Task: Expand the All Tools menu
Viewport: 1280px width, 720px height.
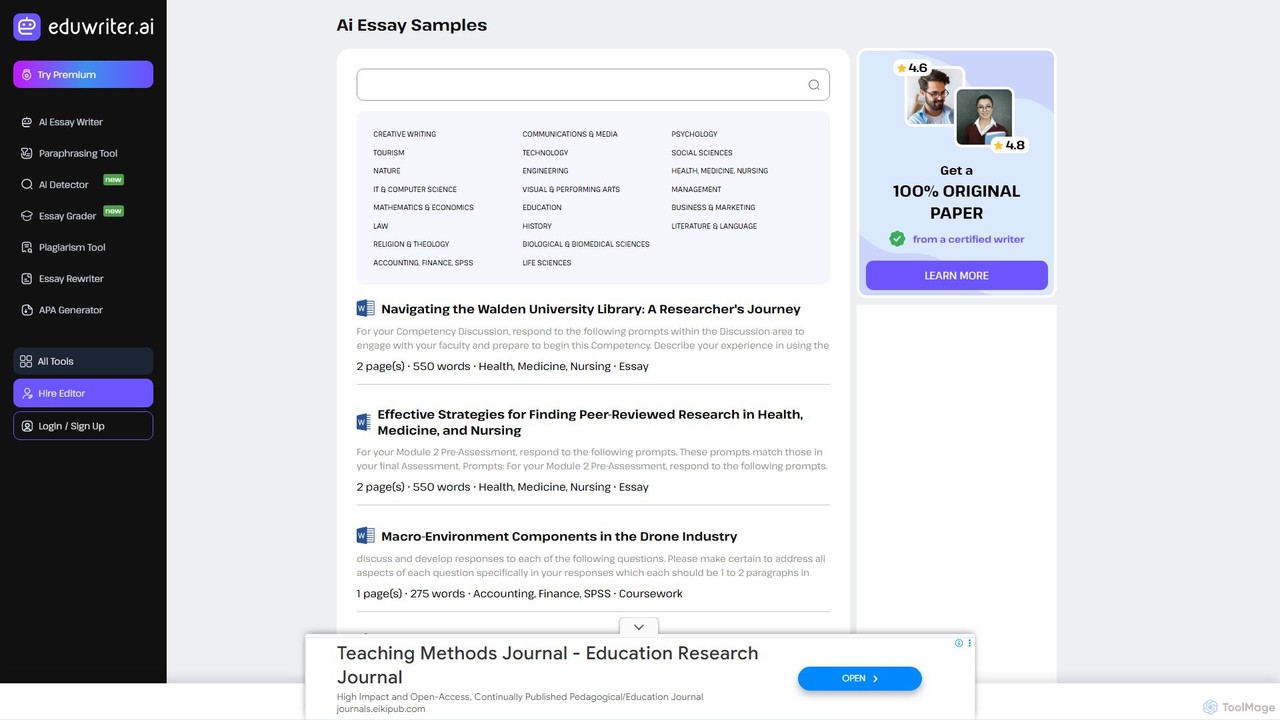Action: 83,361
